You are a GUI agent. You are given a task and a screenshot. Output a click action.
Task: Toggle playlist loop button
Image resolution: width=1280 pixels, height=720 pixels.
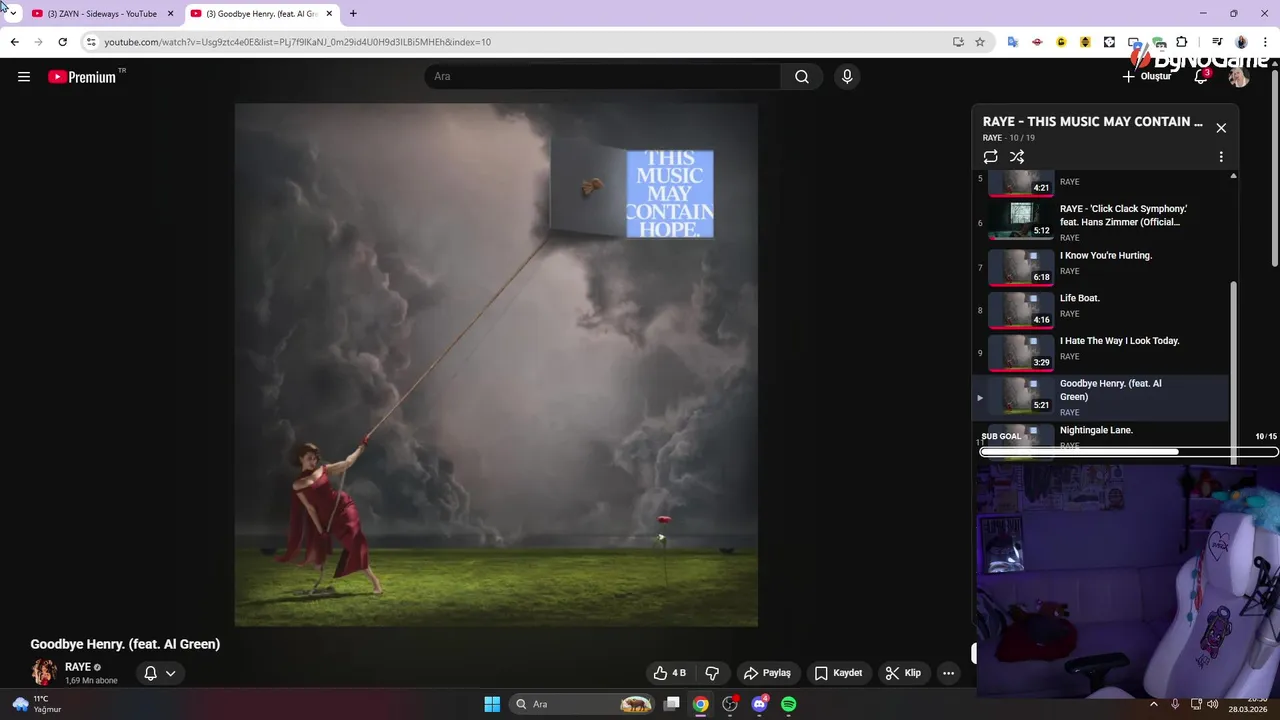990,157
